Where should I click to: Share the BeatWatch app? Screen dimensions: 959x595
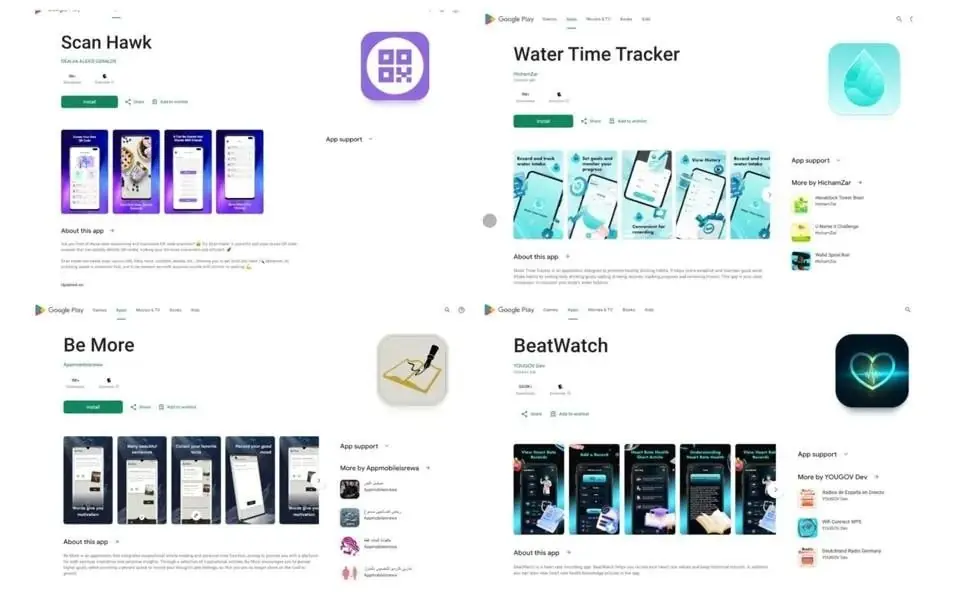[x=531, y=414]
